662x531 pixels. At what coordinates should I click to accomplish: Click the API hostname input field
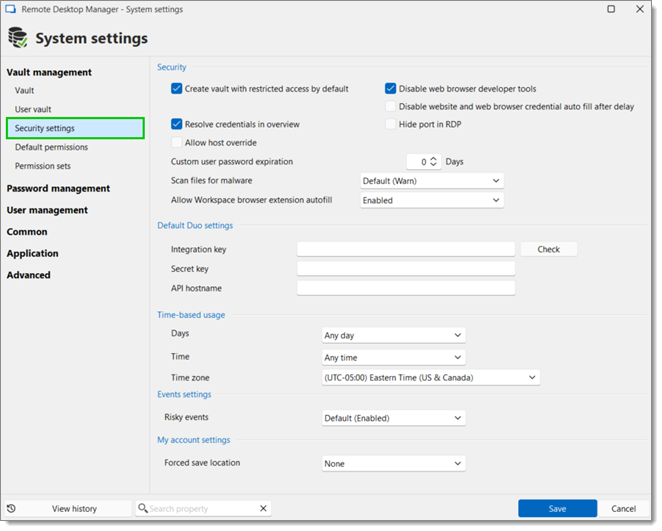click(406, 288)
